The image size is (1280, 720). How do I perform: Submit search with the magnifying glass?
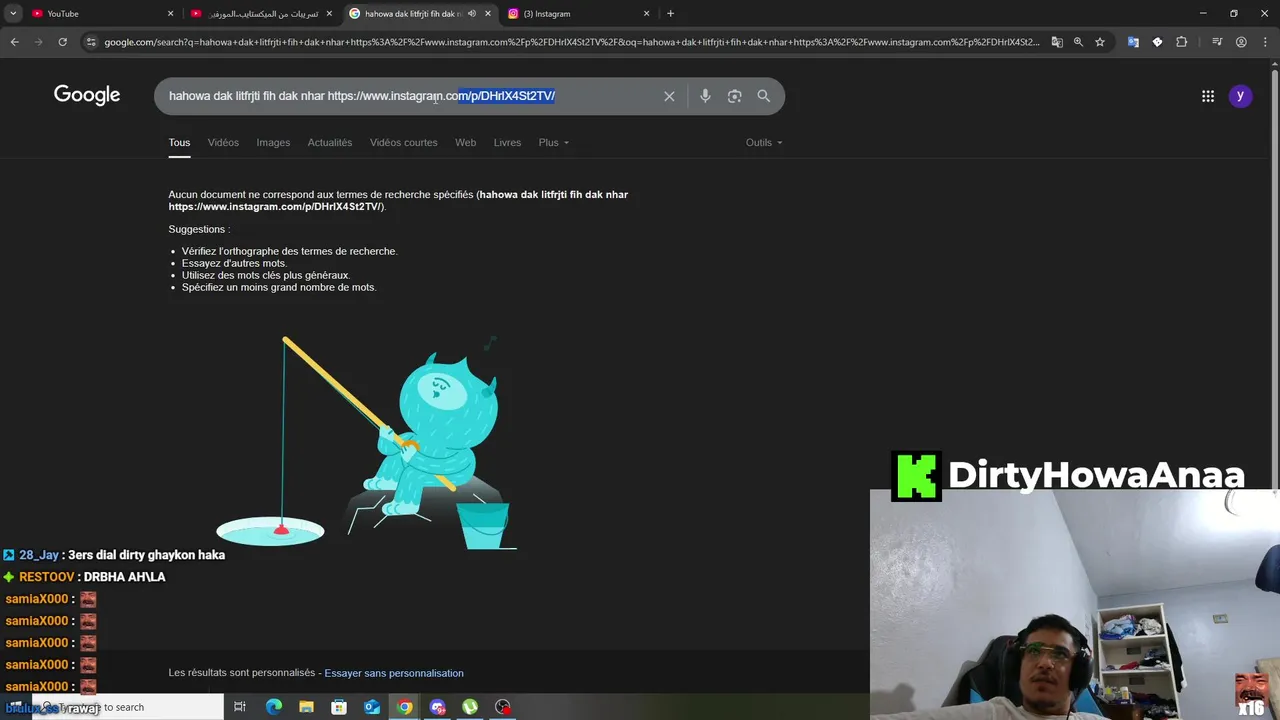pos(764,96)
